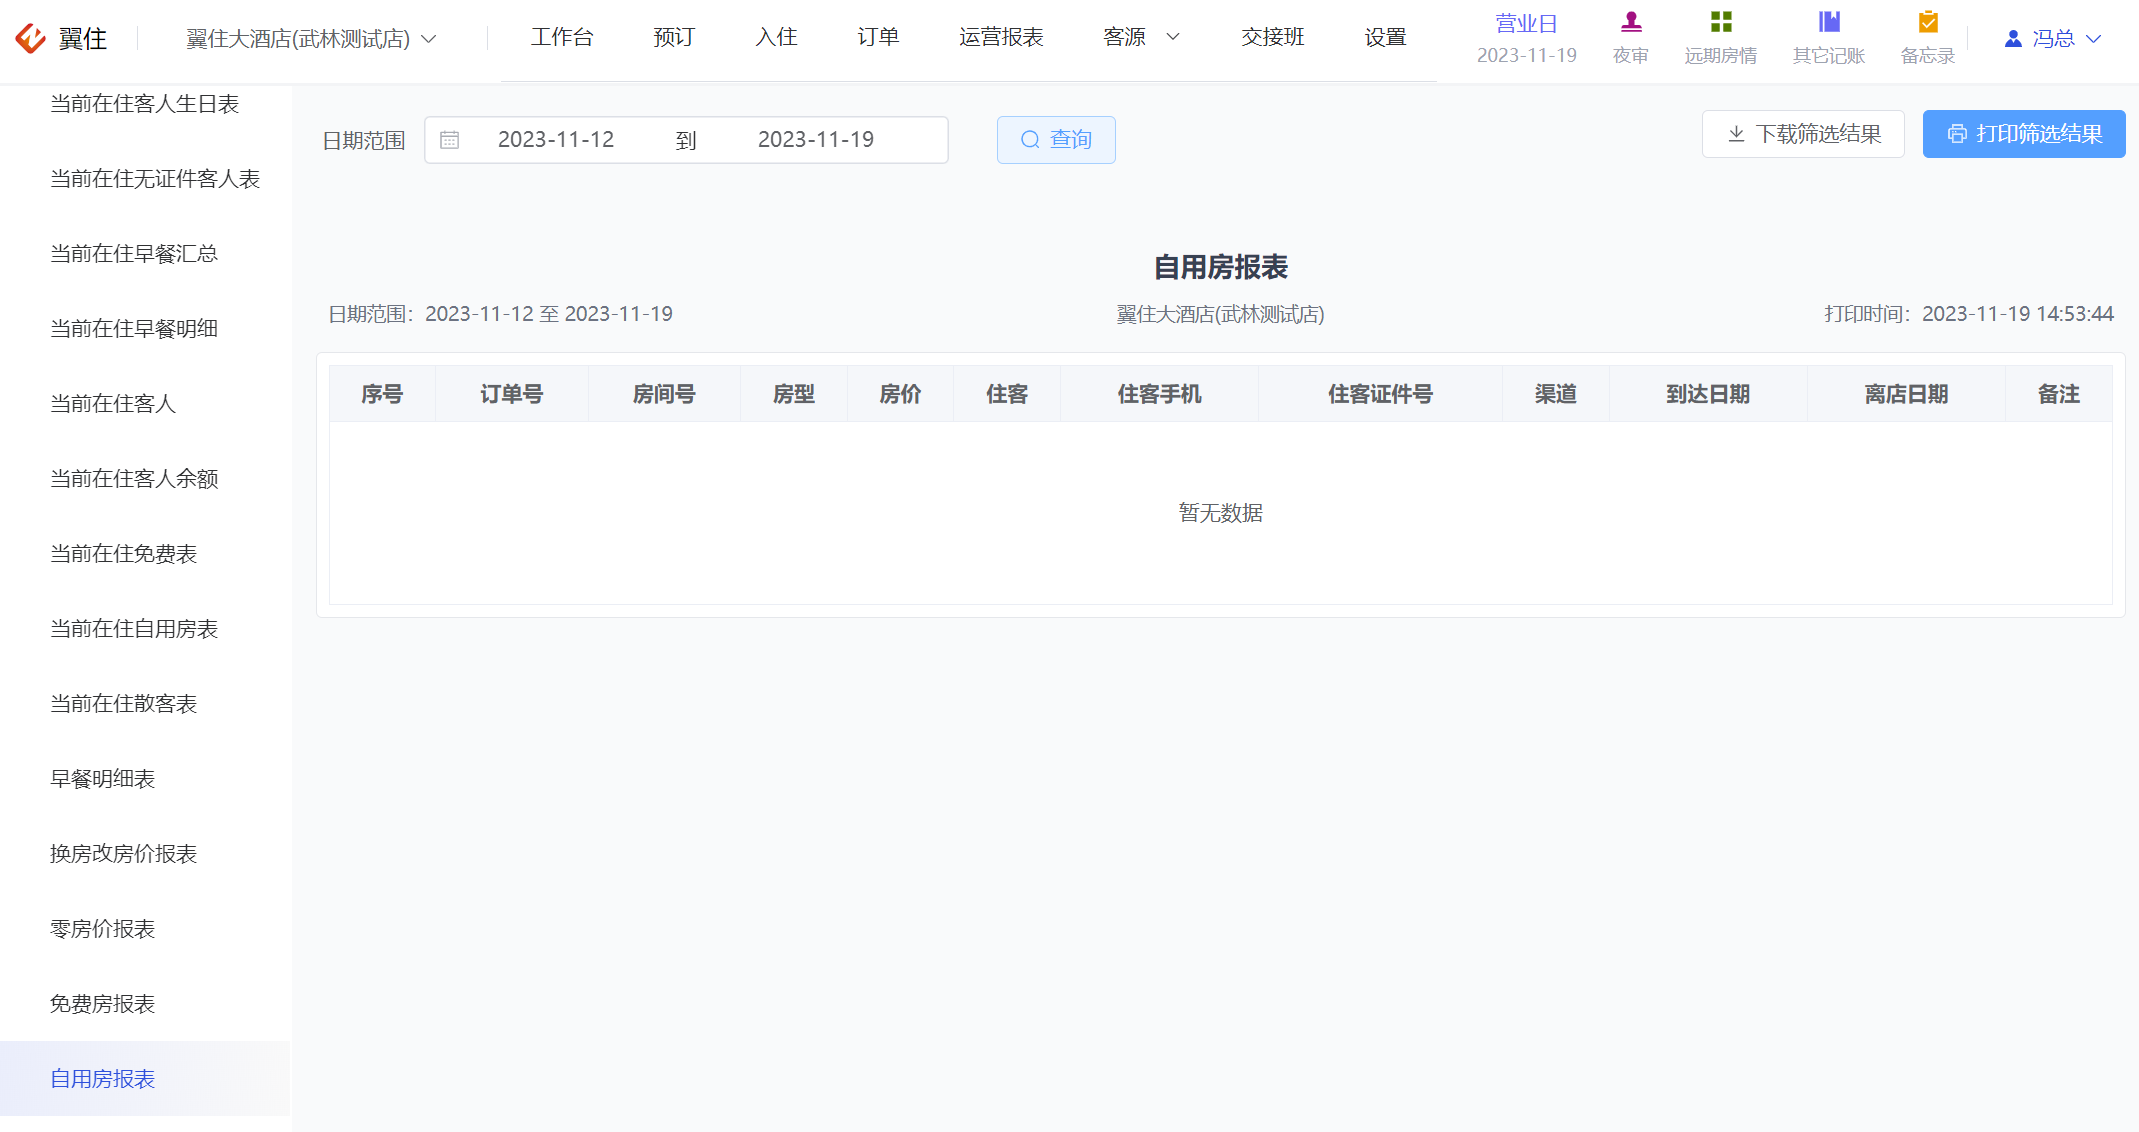Open the 预订 menu
Viewport: 2139px width, 1132px height.
pos(674,37)
